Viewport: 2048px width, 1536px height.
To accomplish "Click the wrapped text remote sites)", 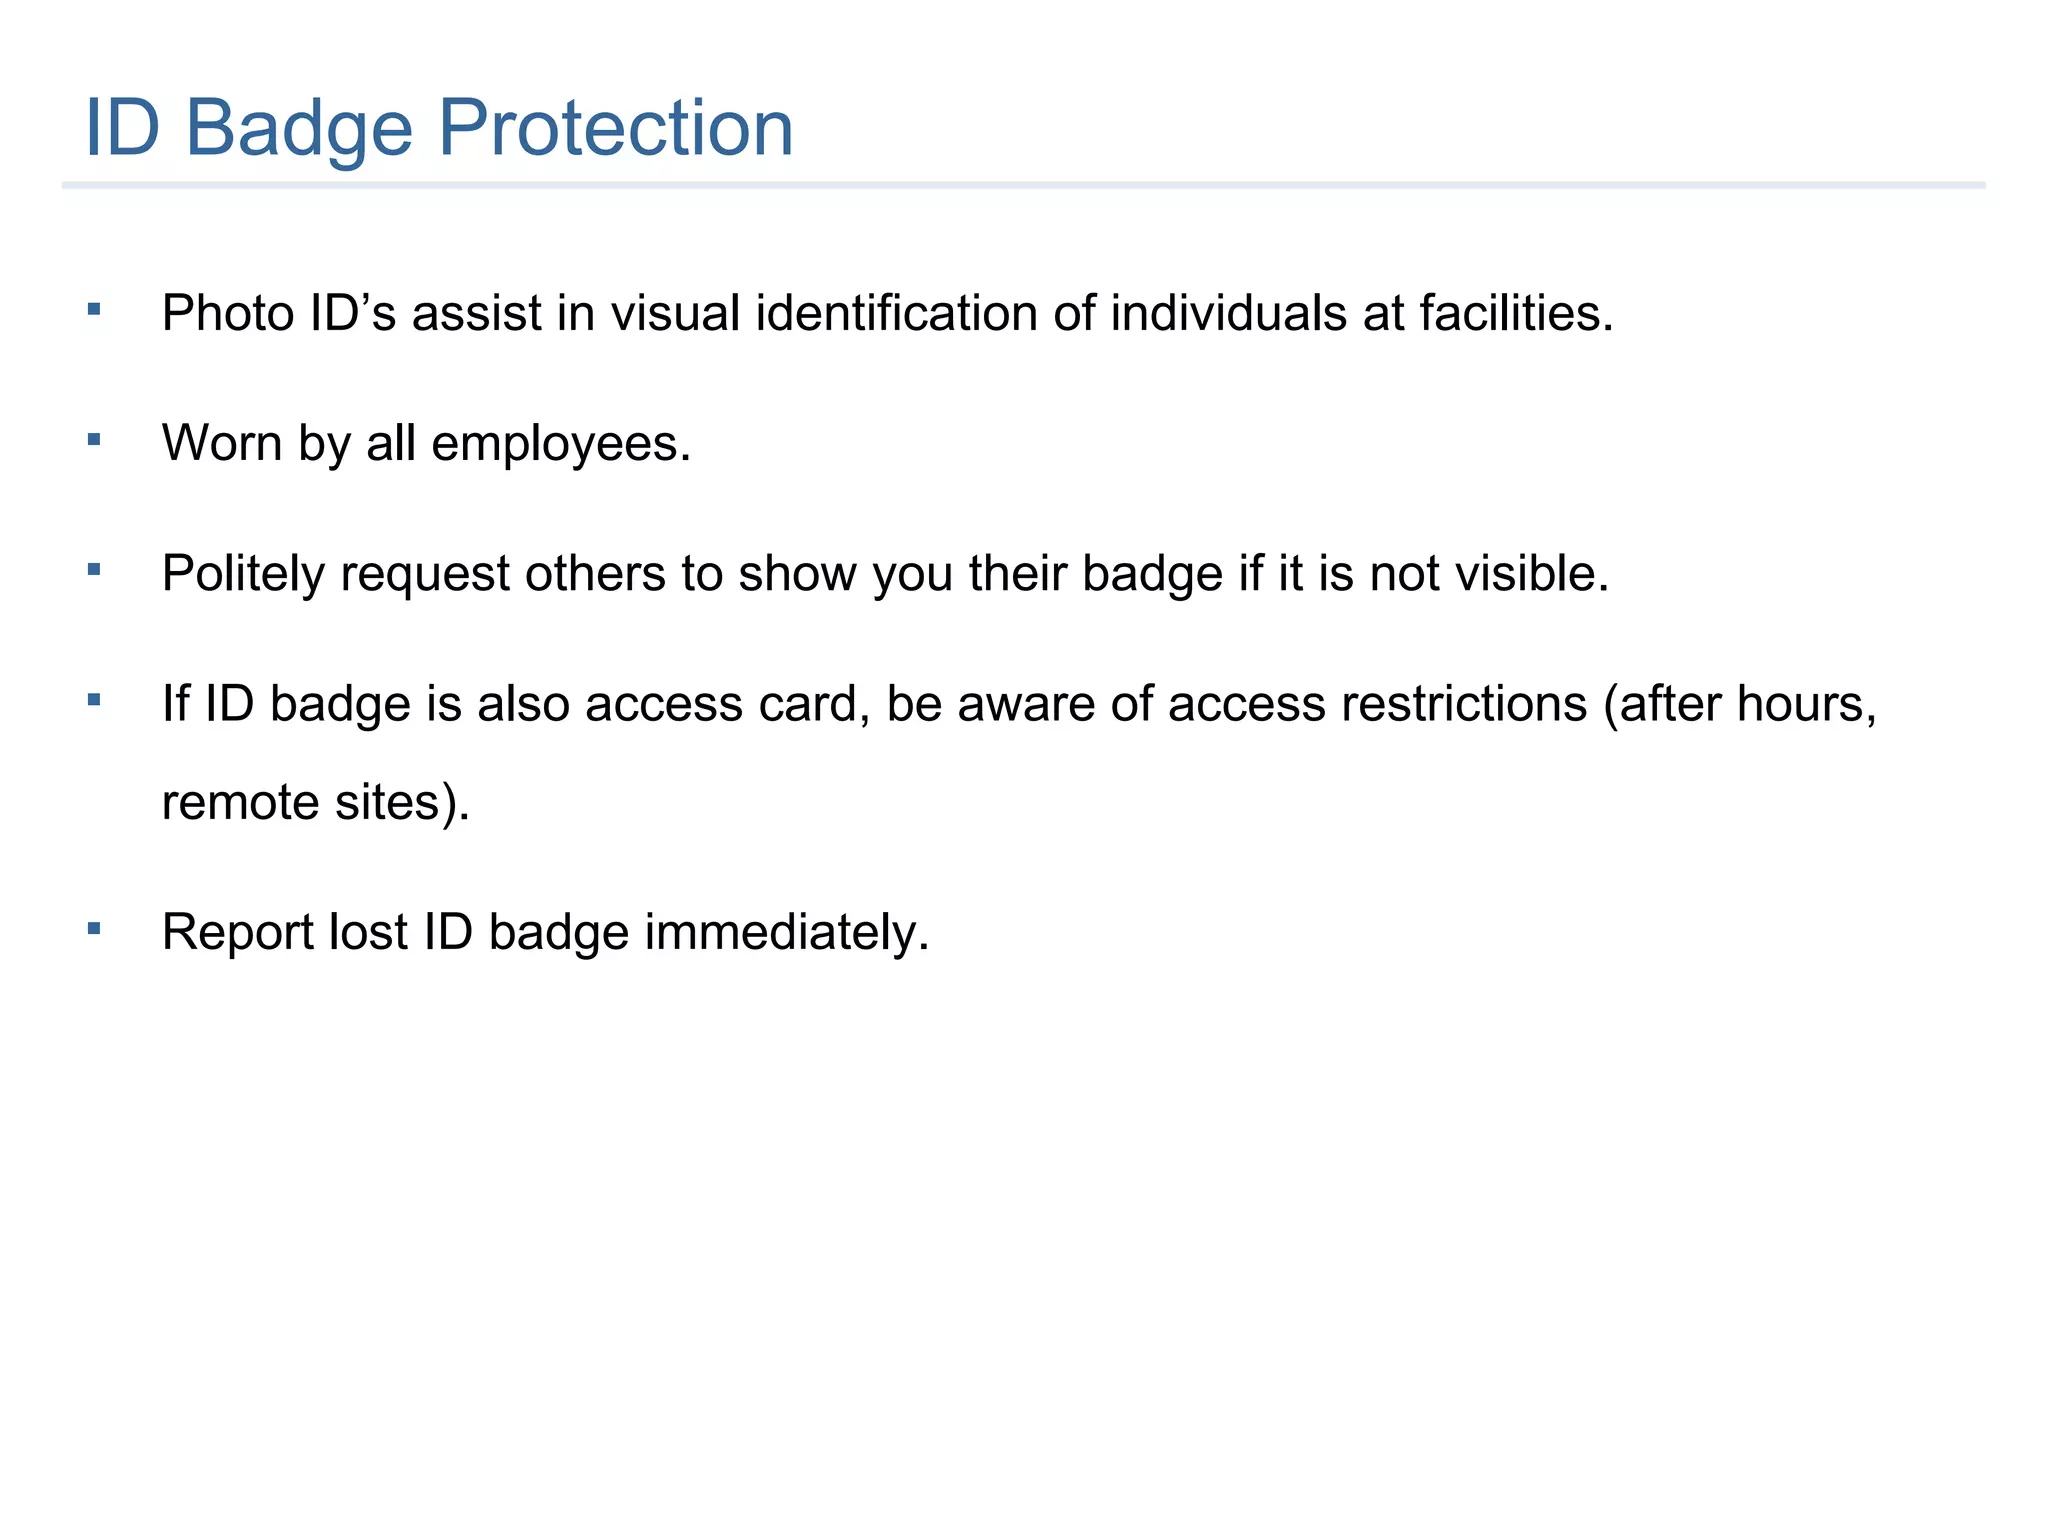I will [316, 802].
